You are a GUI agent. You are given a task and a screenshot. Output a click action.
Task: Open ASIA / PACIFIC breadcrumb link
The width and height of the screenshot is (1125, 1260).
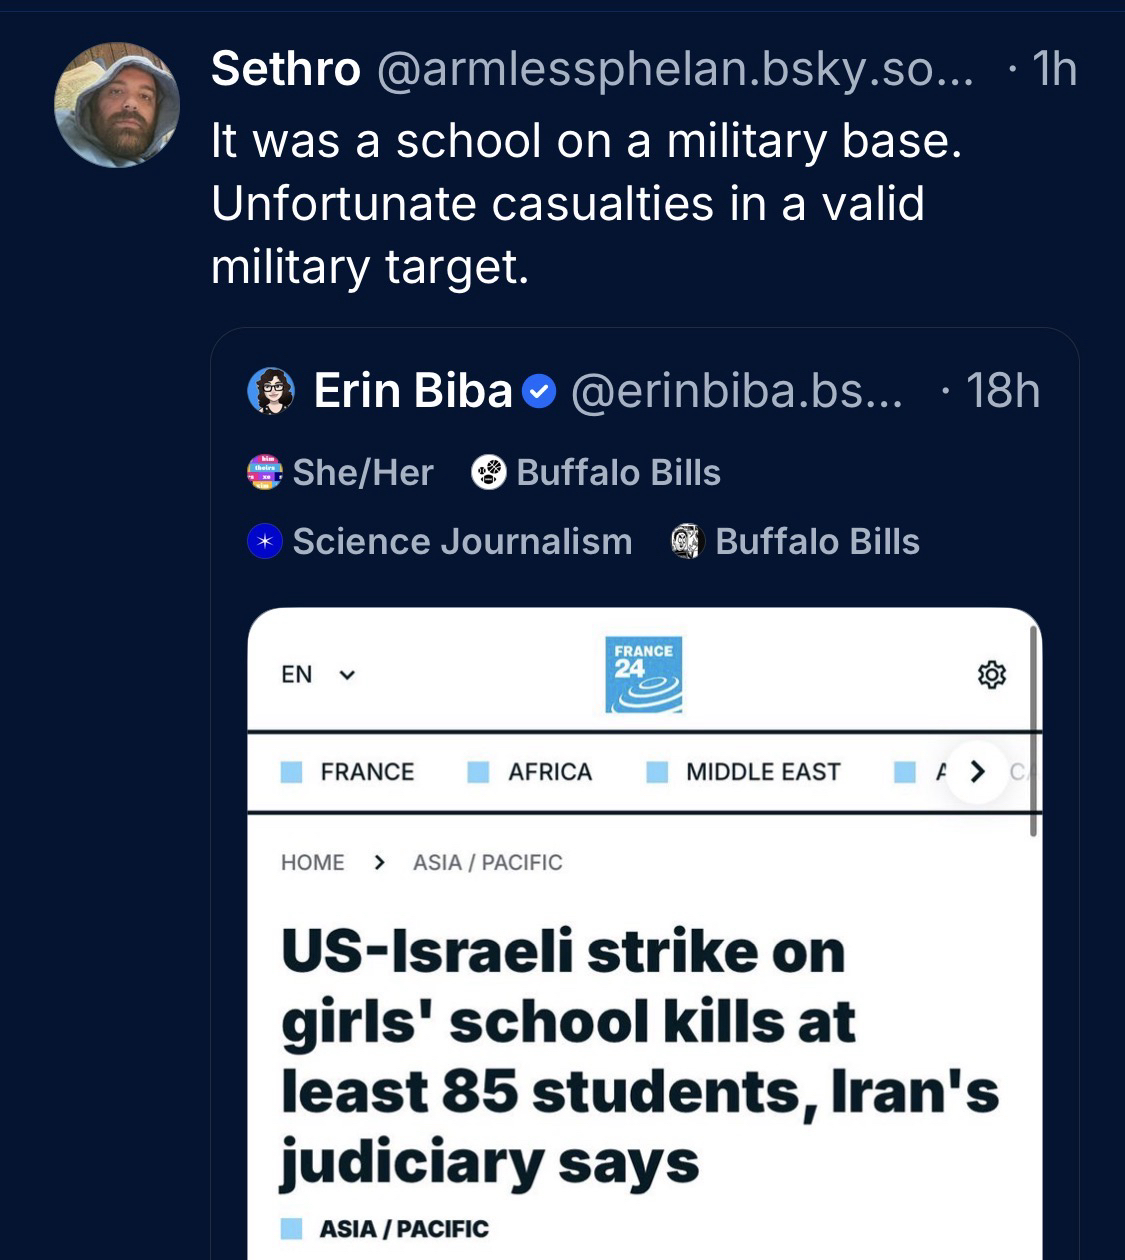(487, 862)
